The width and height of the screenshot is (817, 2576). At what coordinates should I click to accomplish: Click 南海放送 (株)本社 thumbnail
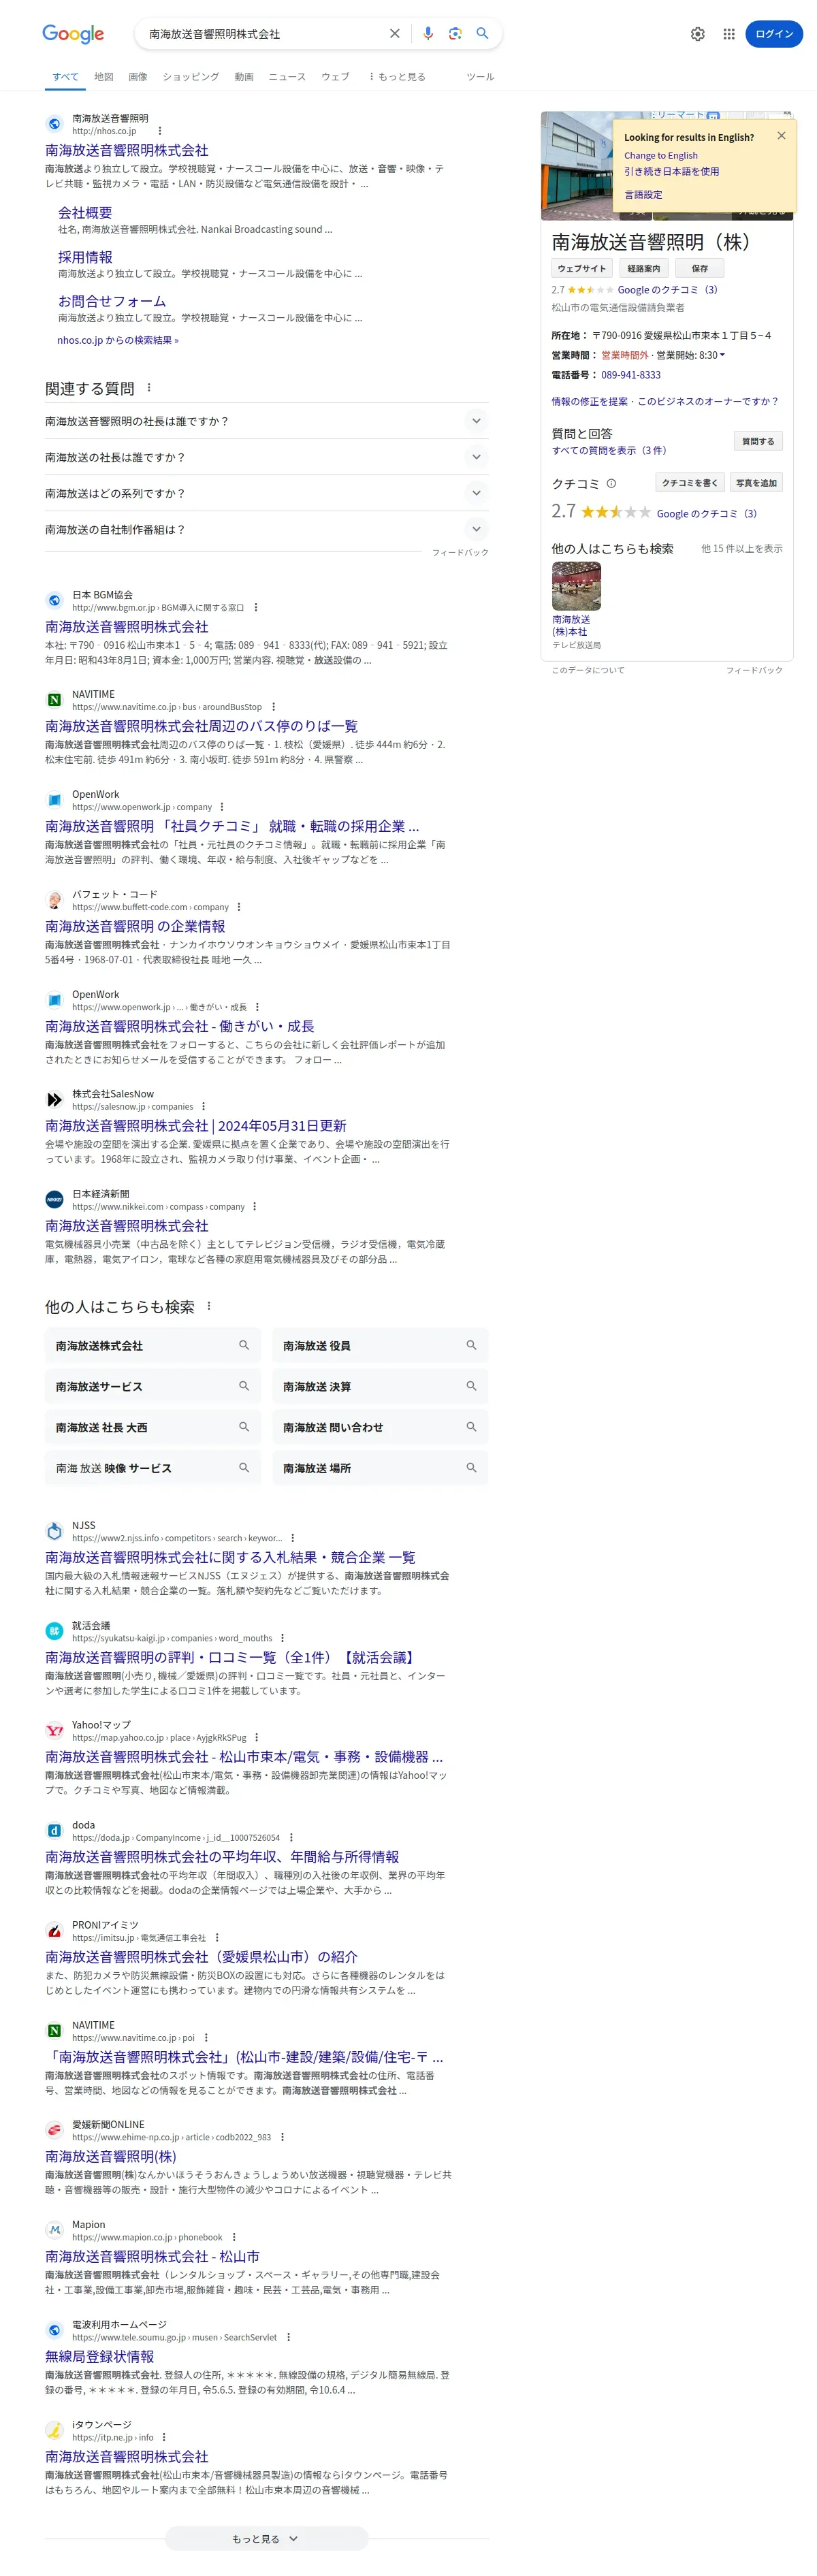click(x=577, y=586)
